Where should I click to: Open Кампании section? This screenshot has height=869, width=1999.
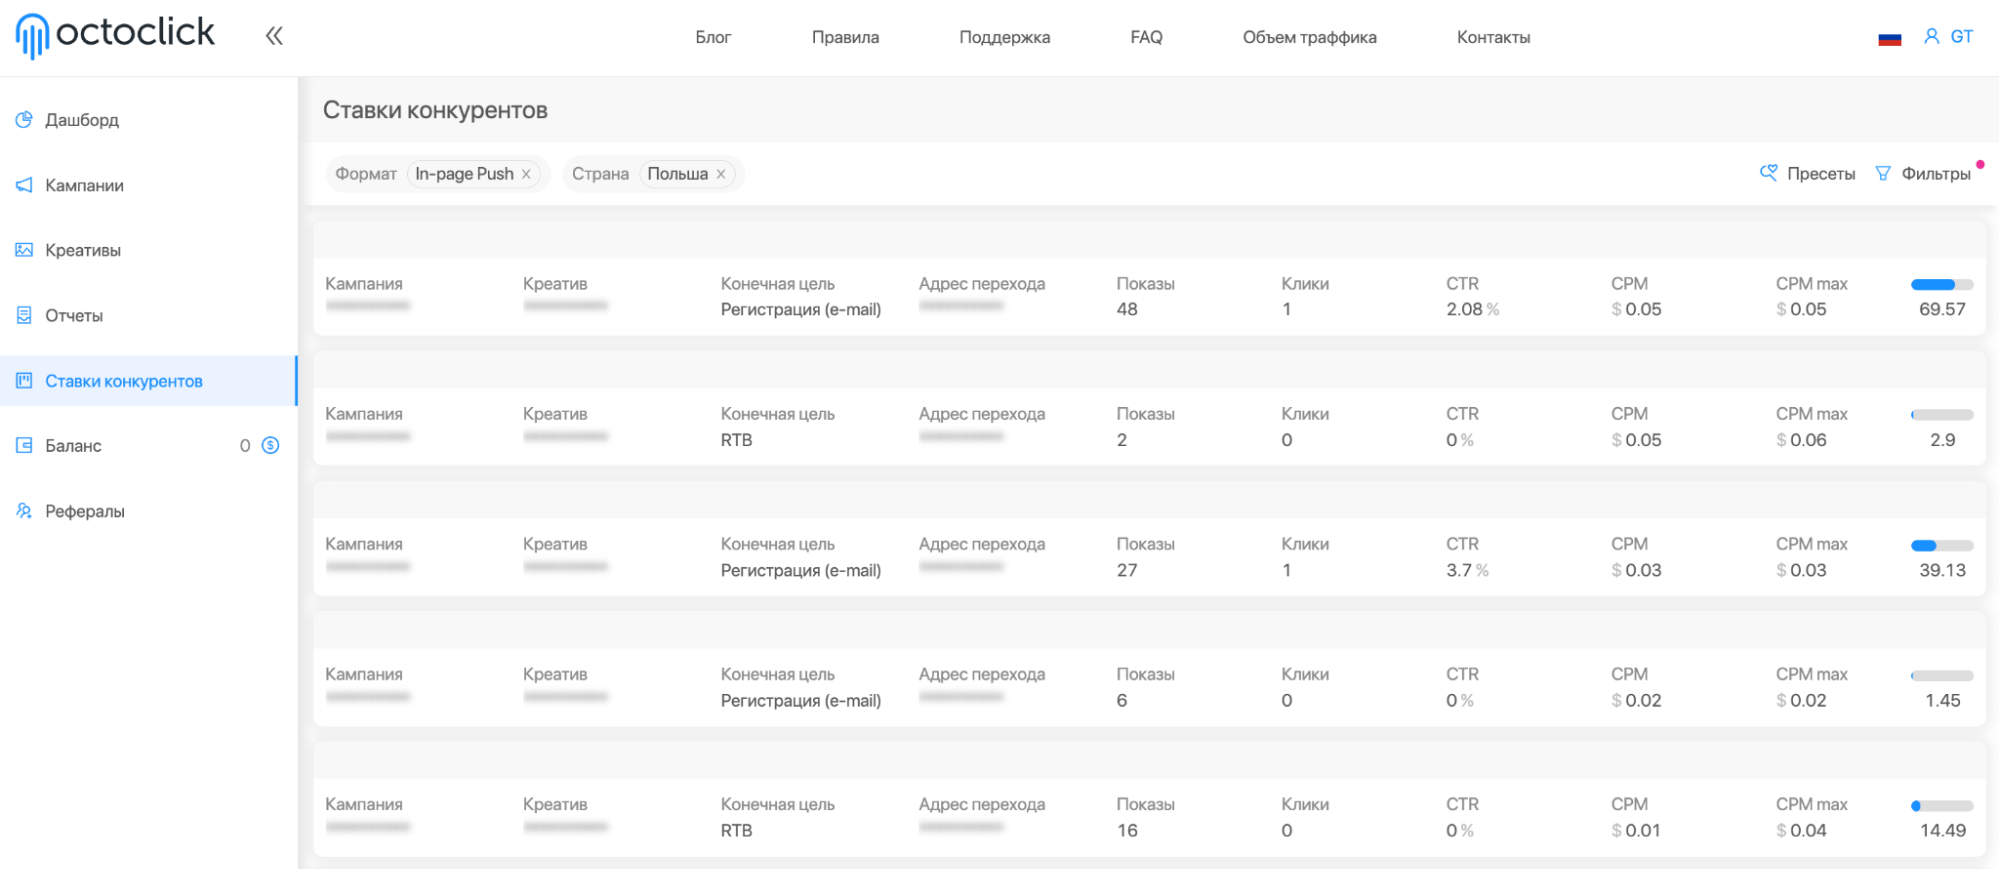(x=84, y=185)
